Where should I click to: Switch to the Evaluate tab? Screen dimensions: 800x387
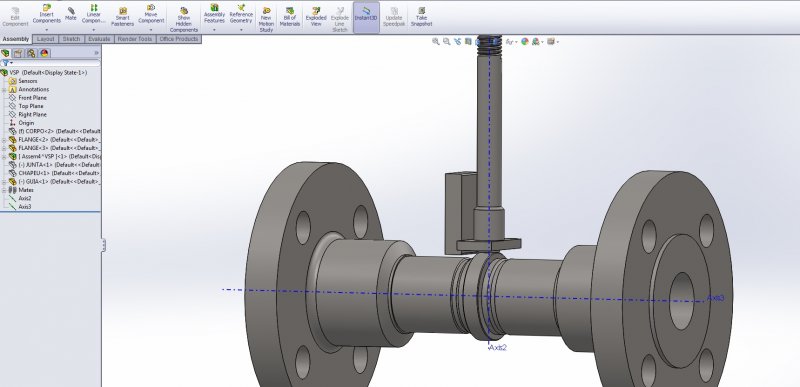(x=99, y=39)
